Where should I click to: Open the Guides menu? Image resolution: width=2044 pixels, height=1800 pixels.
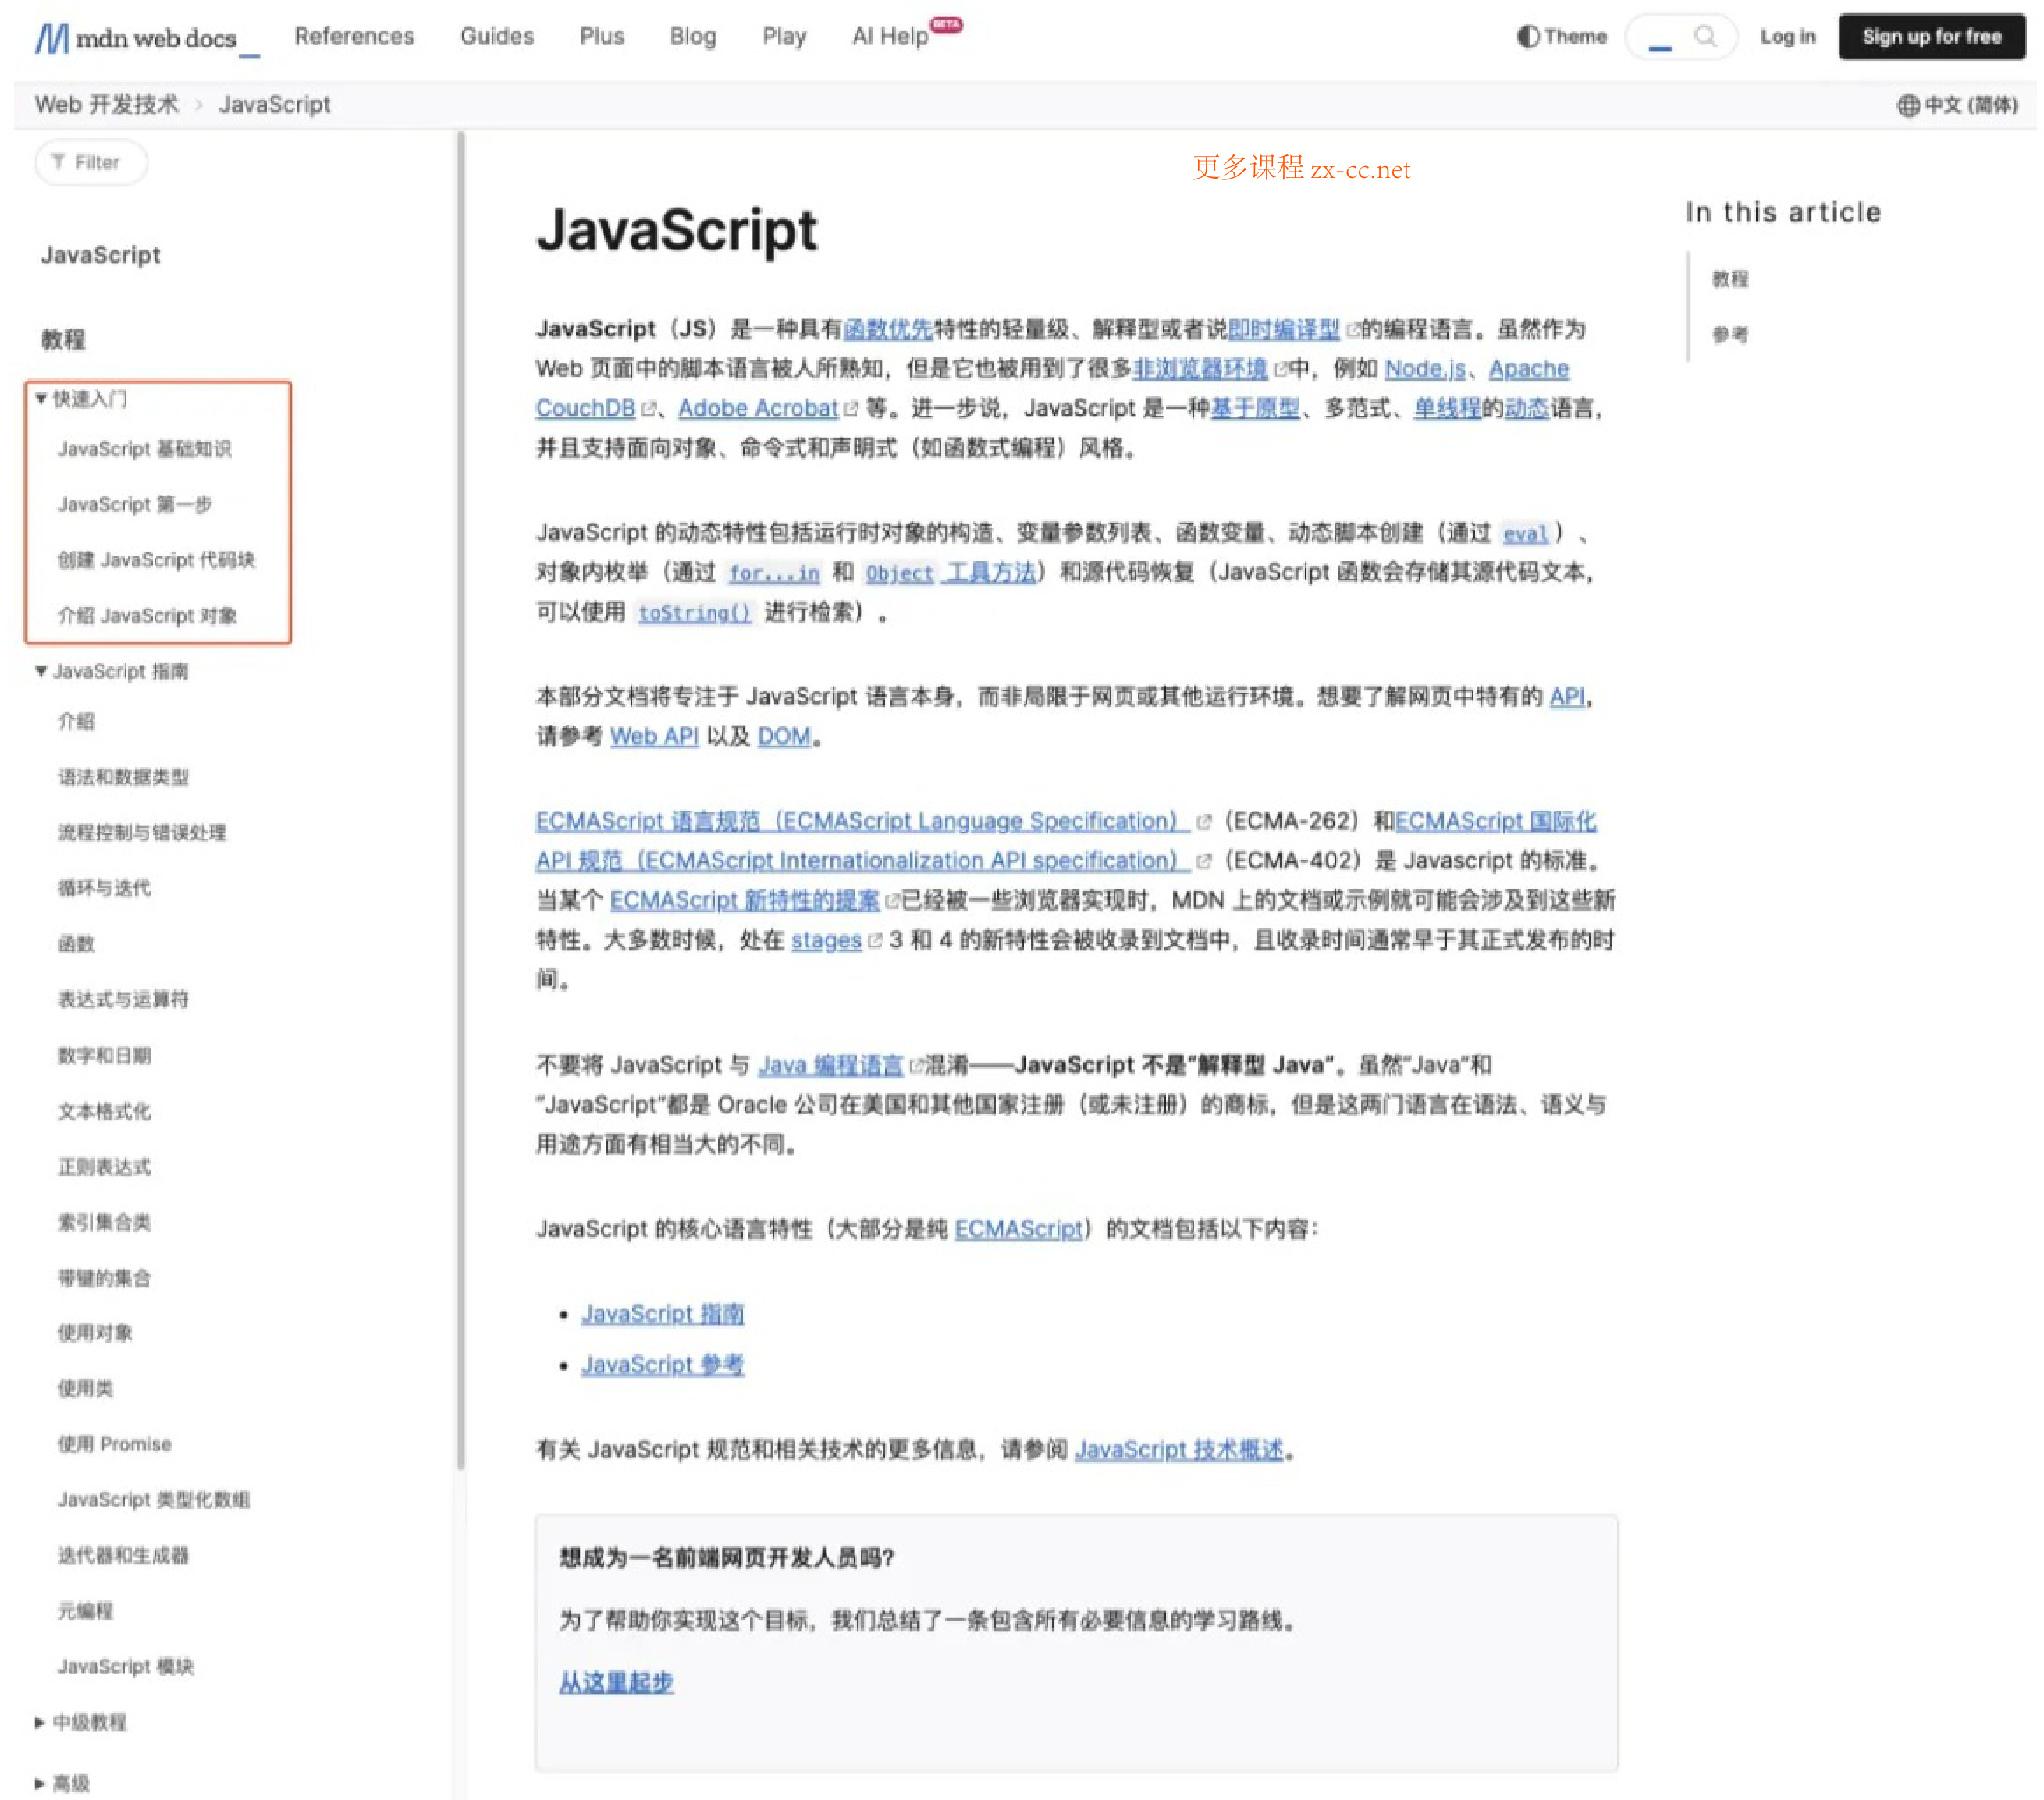point(497,37)
